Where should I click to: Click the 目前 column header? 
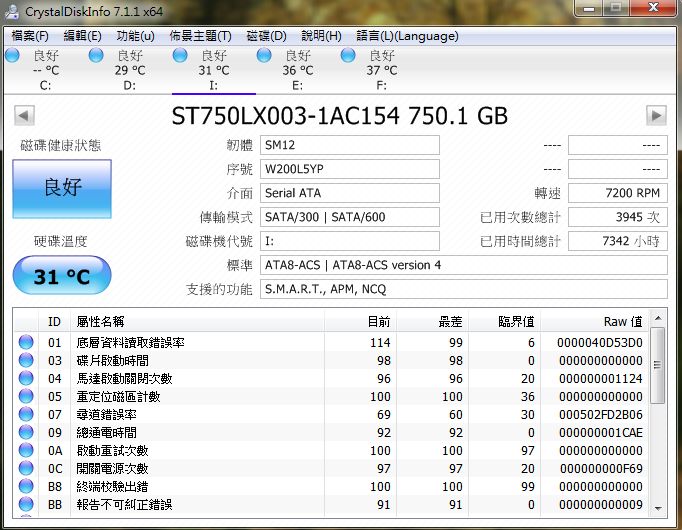(x=361, y=322)
